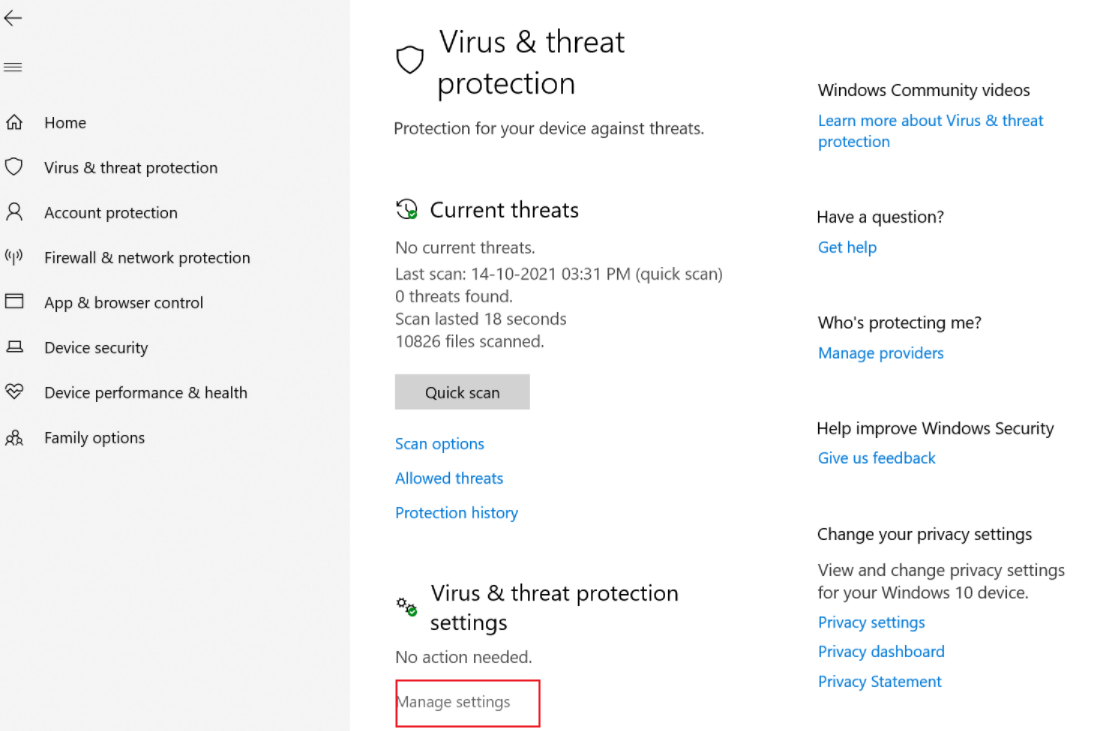
Task: Open Firewall & network protection page
Action: click(x=147, y=258)
